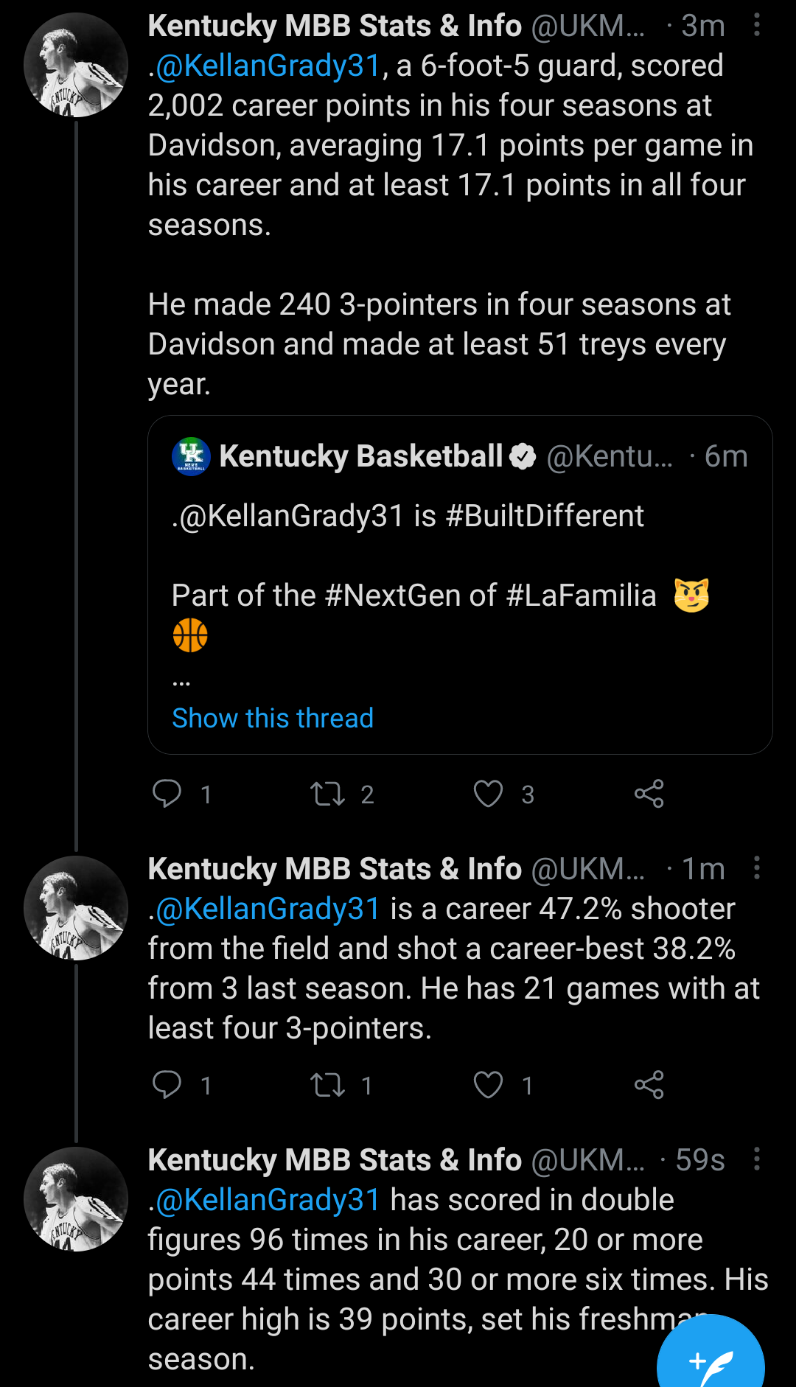Screen dimensions: 796x1387
Task: Reply to the 2,002 career points tweet
Action: (167, 795)
